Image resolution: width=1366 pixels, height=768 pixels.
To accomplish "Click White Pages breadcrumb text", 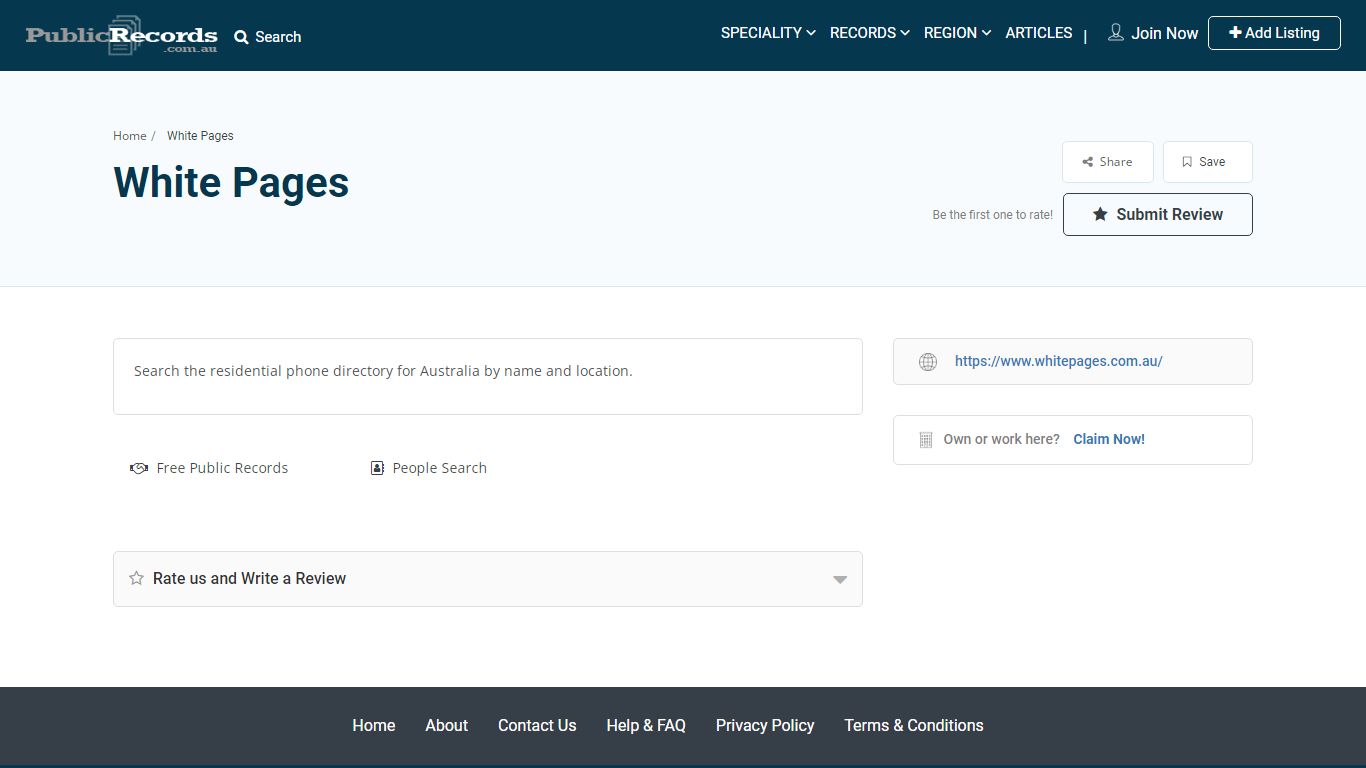I will pos(200,136).
